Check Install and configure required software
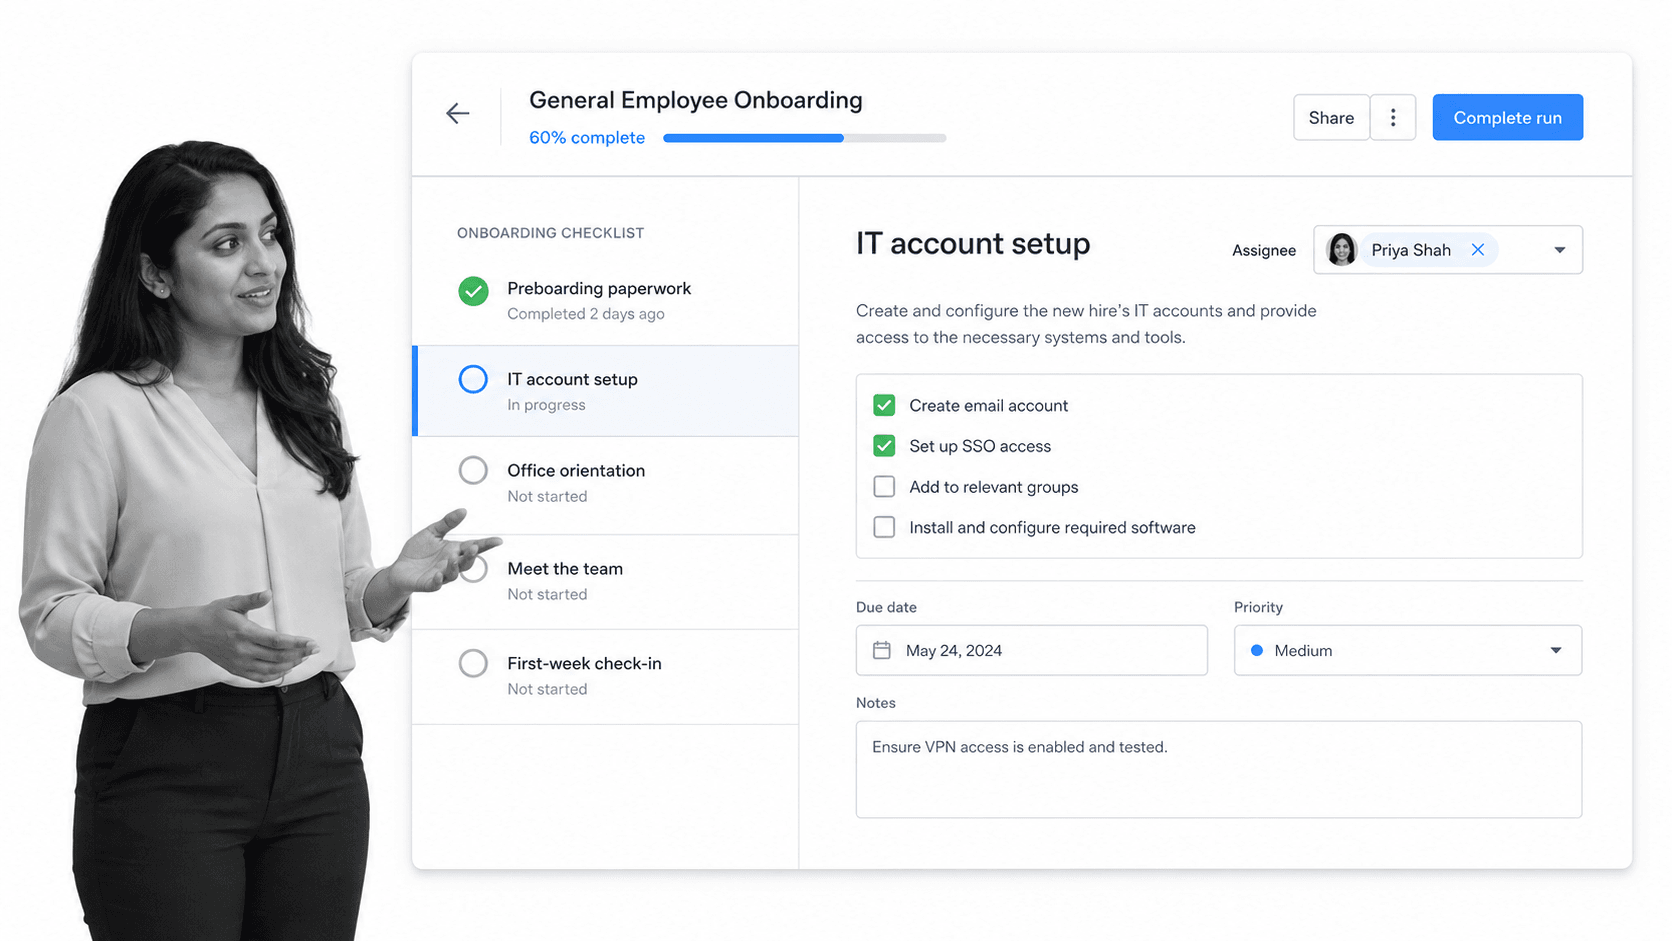Screen dimensions: 1672x941 coord(884,527)
